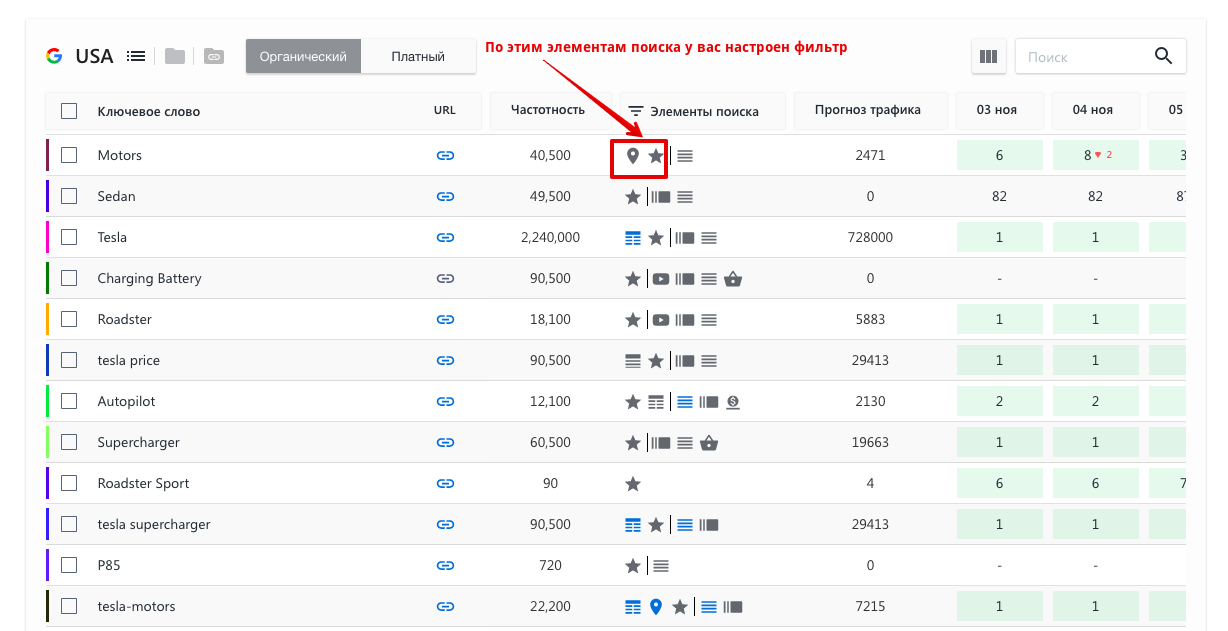Switch to the Платный tab
1228x631 pixels.
pyautogui.click(x=418, y=57)
